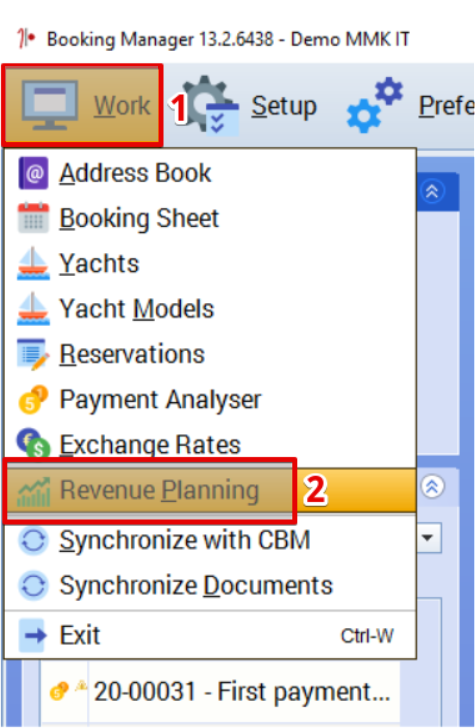Click the Setup gear checklist icon
The image size is (475, 728).
coord(209,106)
